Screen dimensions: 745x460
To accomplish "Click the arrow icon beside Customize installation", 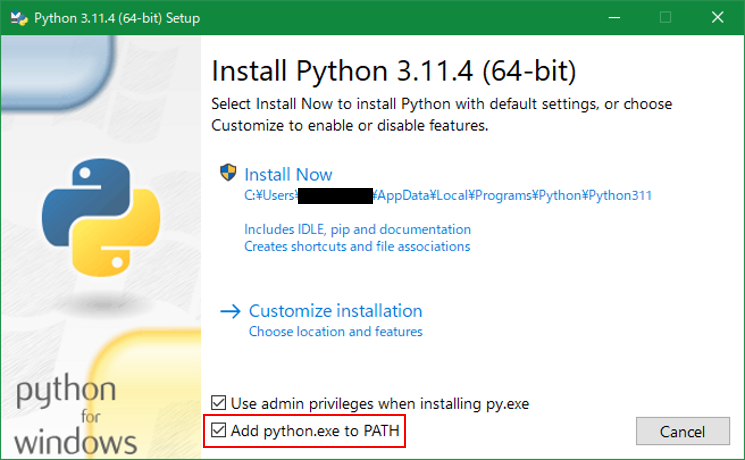I will (x=230, y=311).
